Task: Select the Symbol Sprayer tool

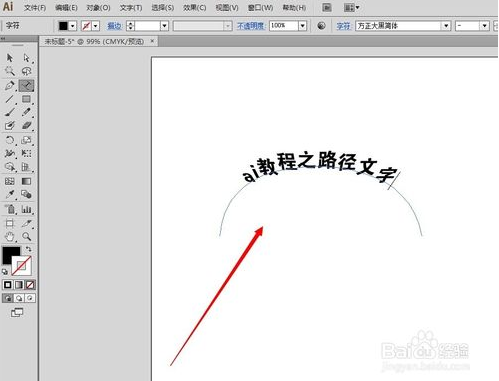Action: (10, 209)
